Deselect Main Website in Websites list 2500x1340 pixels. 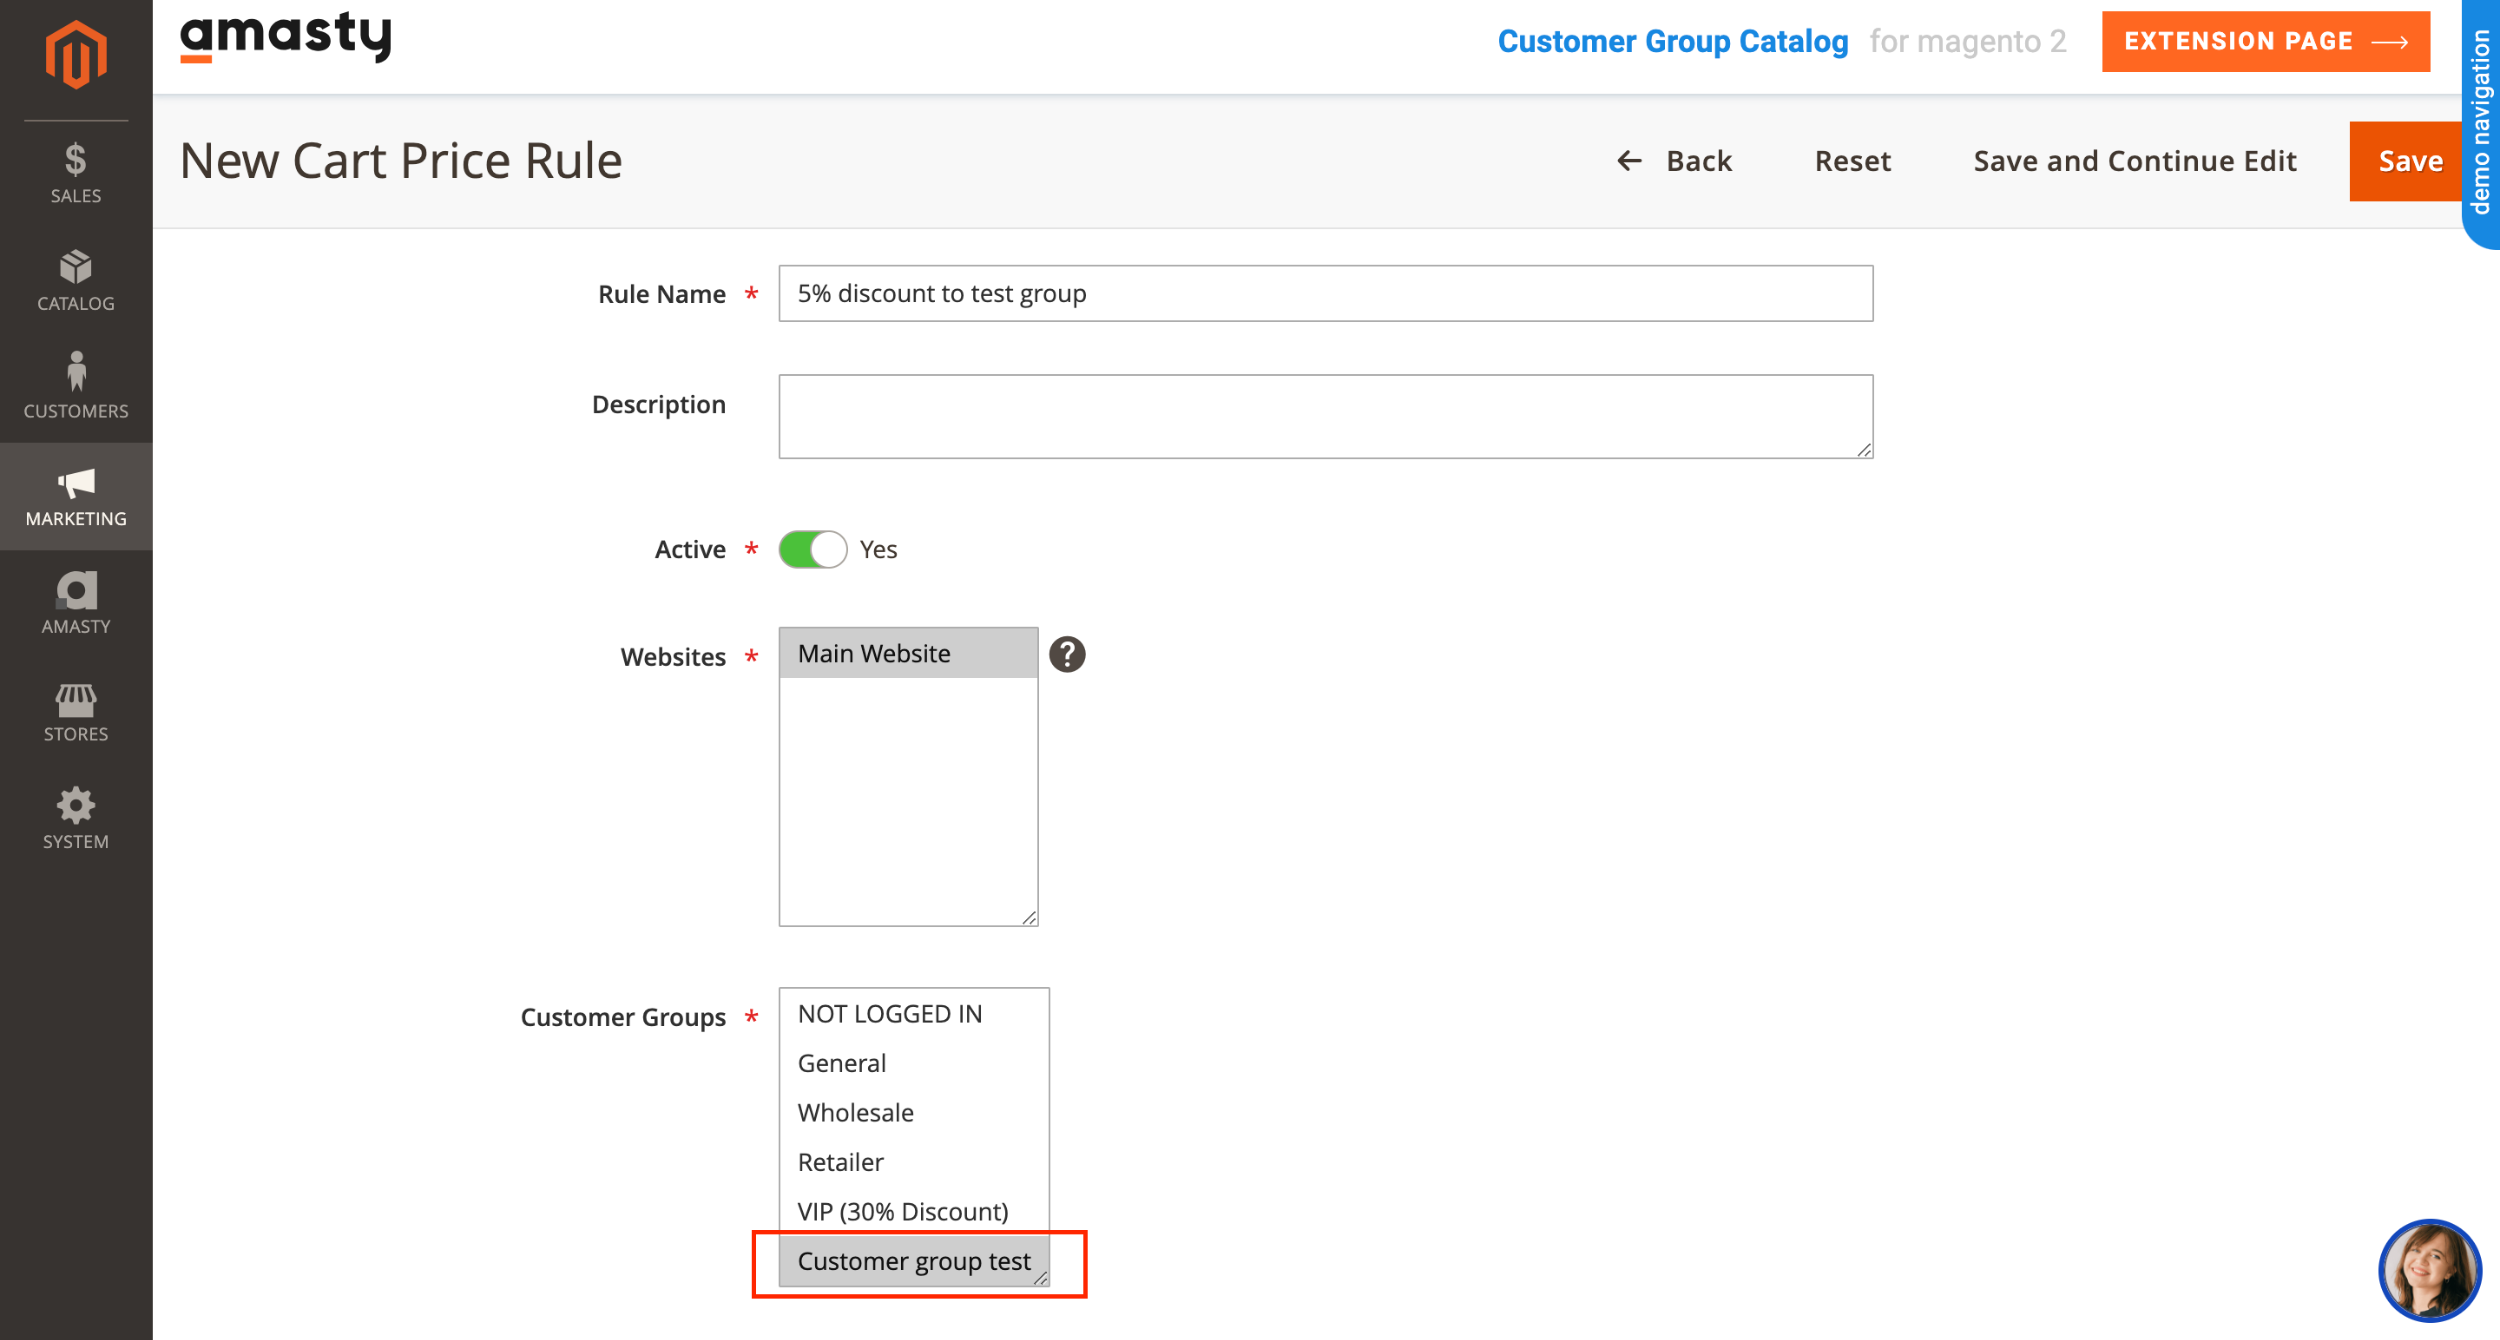tap(874, 652)
